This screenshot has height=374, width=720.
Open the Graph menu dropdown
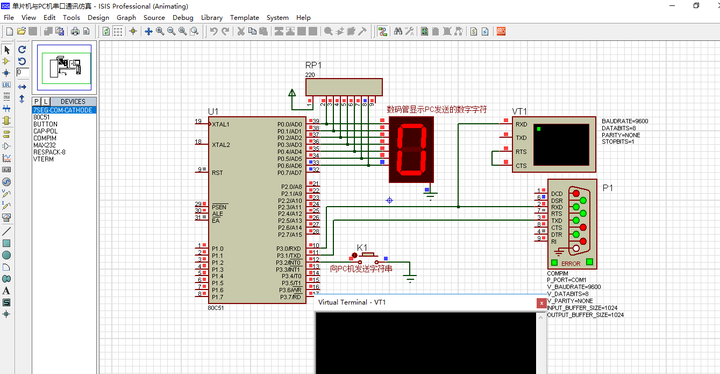point(126,17)
